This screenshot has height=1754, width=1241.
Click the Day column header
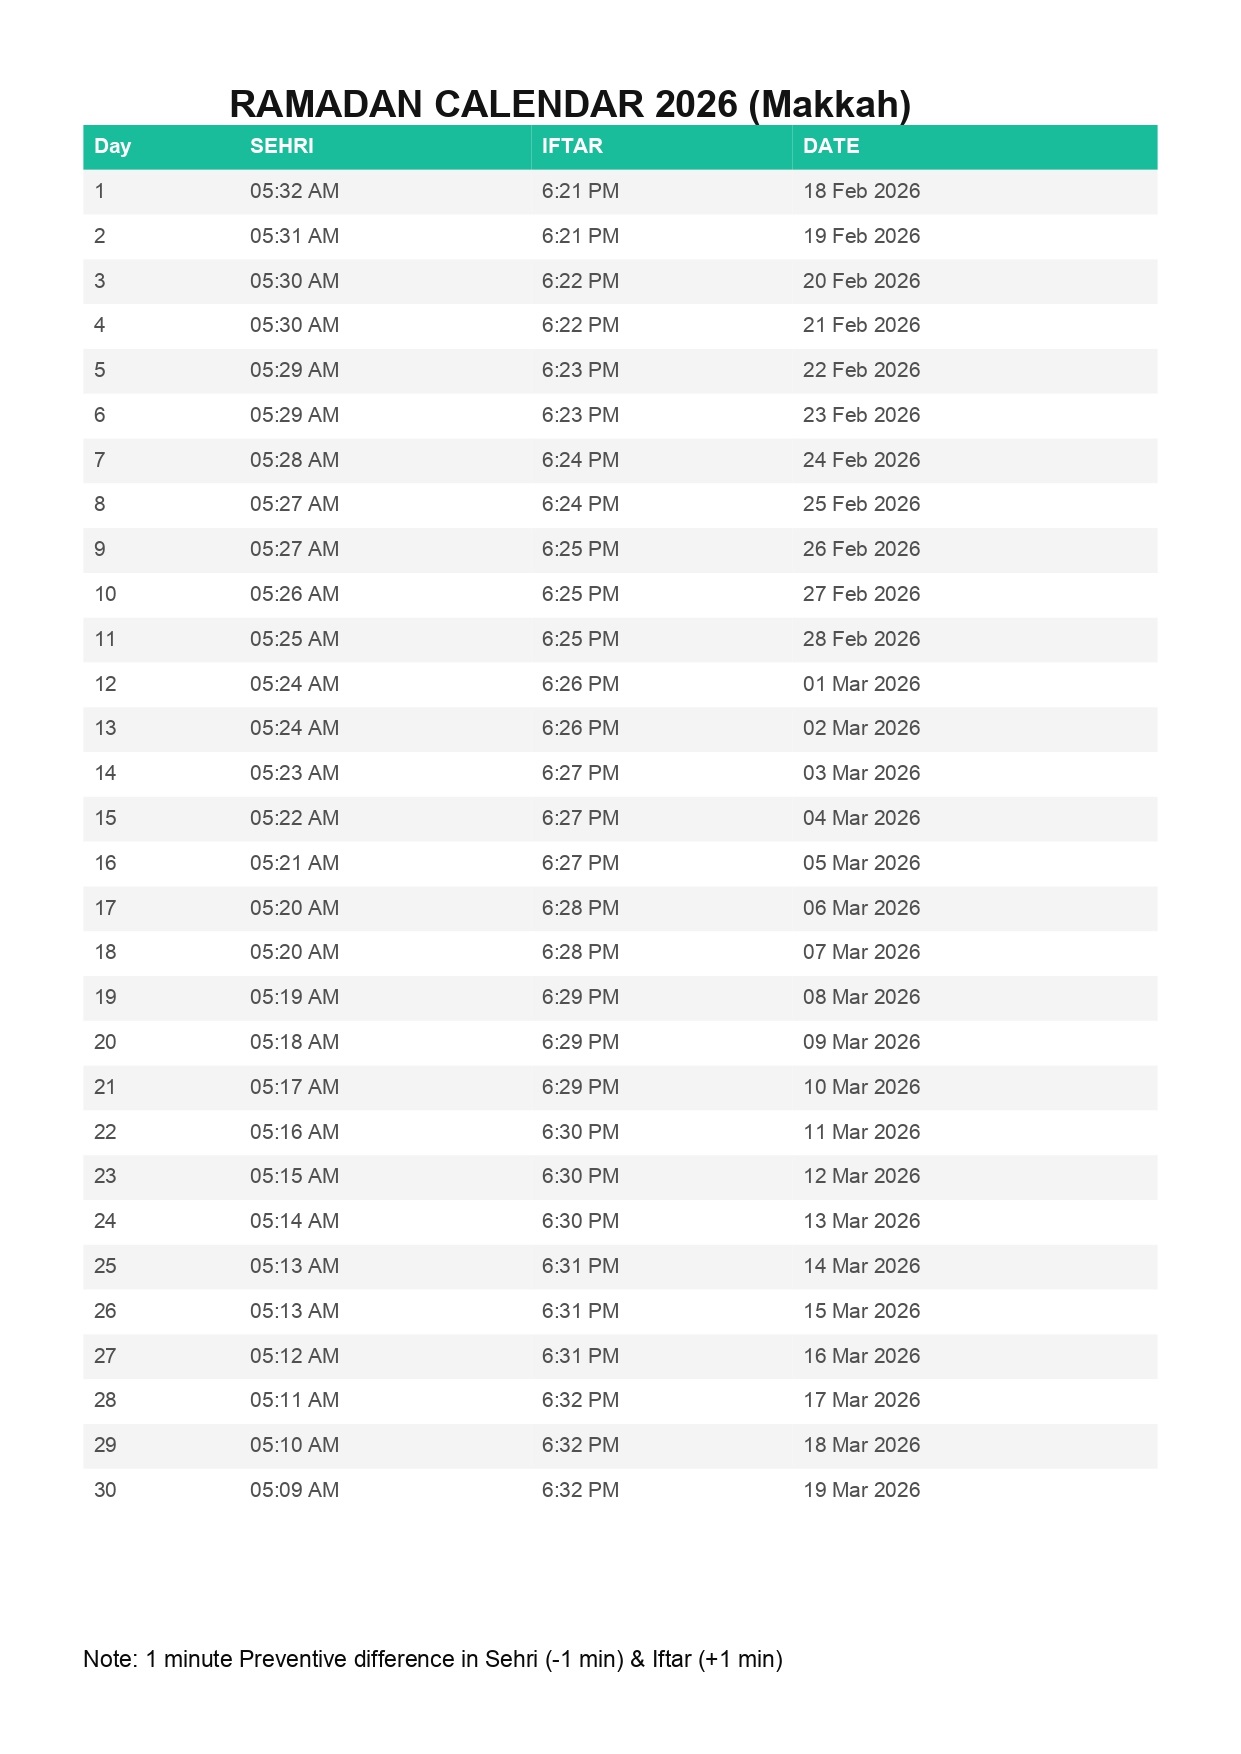tap(112, 146)
